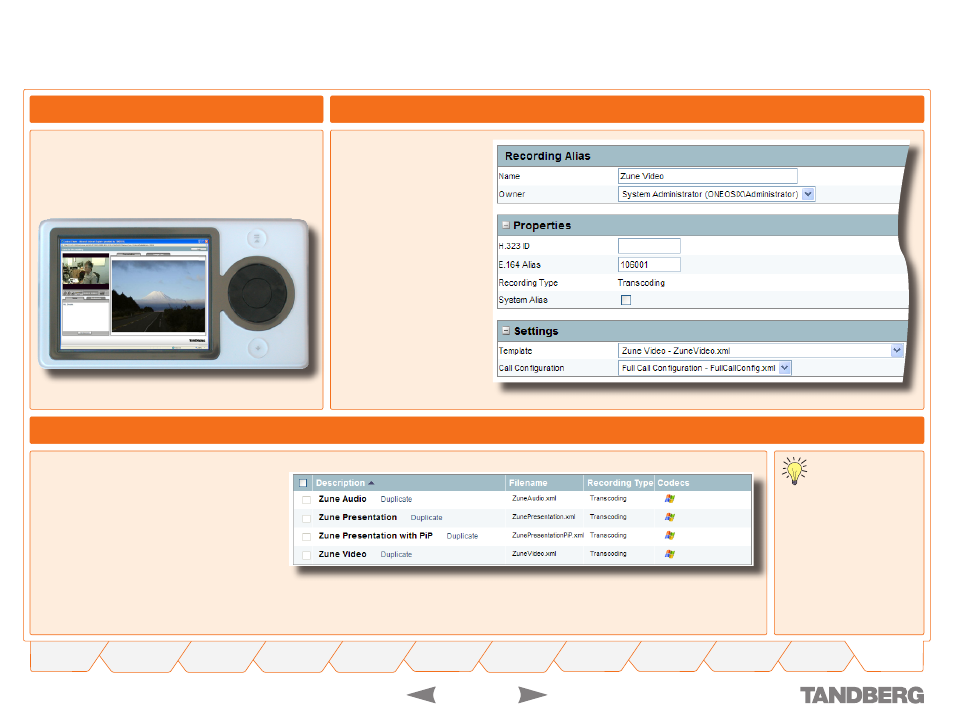This screenshot has width=954, height=717.
Task: Click the codec icon for Zune Presentation with PiP
Action: (x=670, y=536)
